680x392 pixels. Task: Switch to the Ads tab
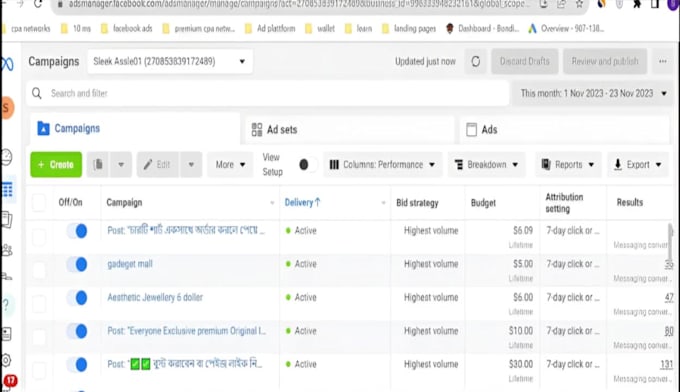(x=564, y=130)
